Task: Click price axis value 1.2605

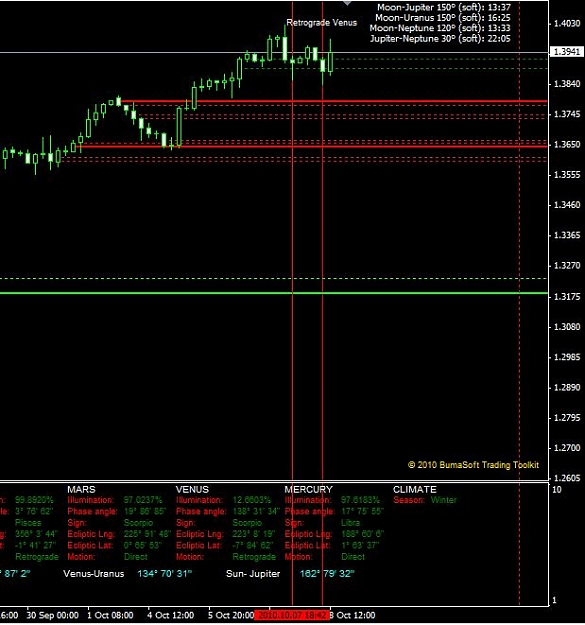Action: click(567, 478)
